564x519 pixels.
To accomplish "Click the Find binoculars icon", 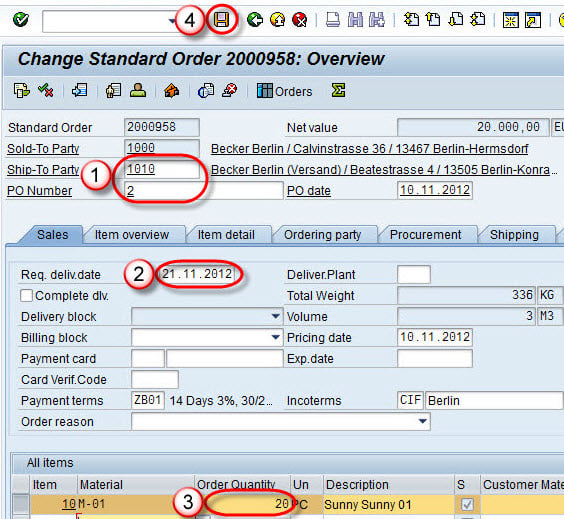I will pyautogui.click(x=355, y=20).
